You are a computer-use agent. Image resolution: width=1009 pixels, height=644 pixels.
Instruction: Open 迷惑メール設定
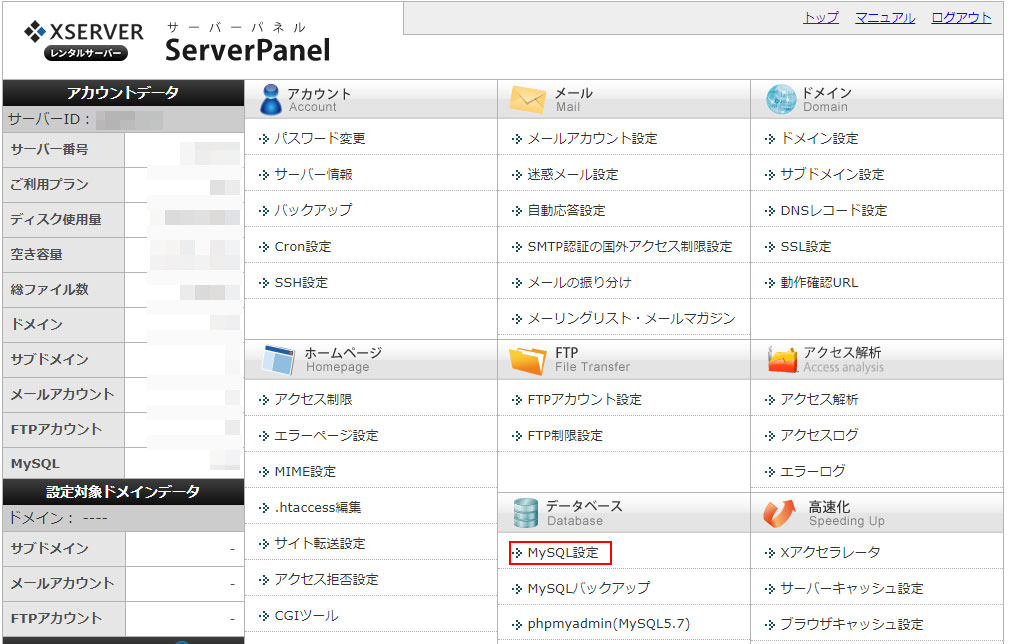tap(573, 174)
